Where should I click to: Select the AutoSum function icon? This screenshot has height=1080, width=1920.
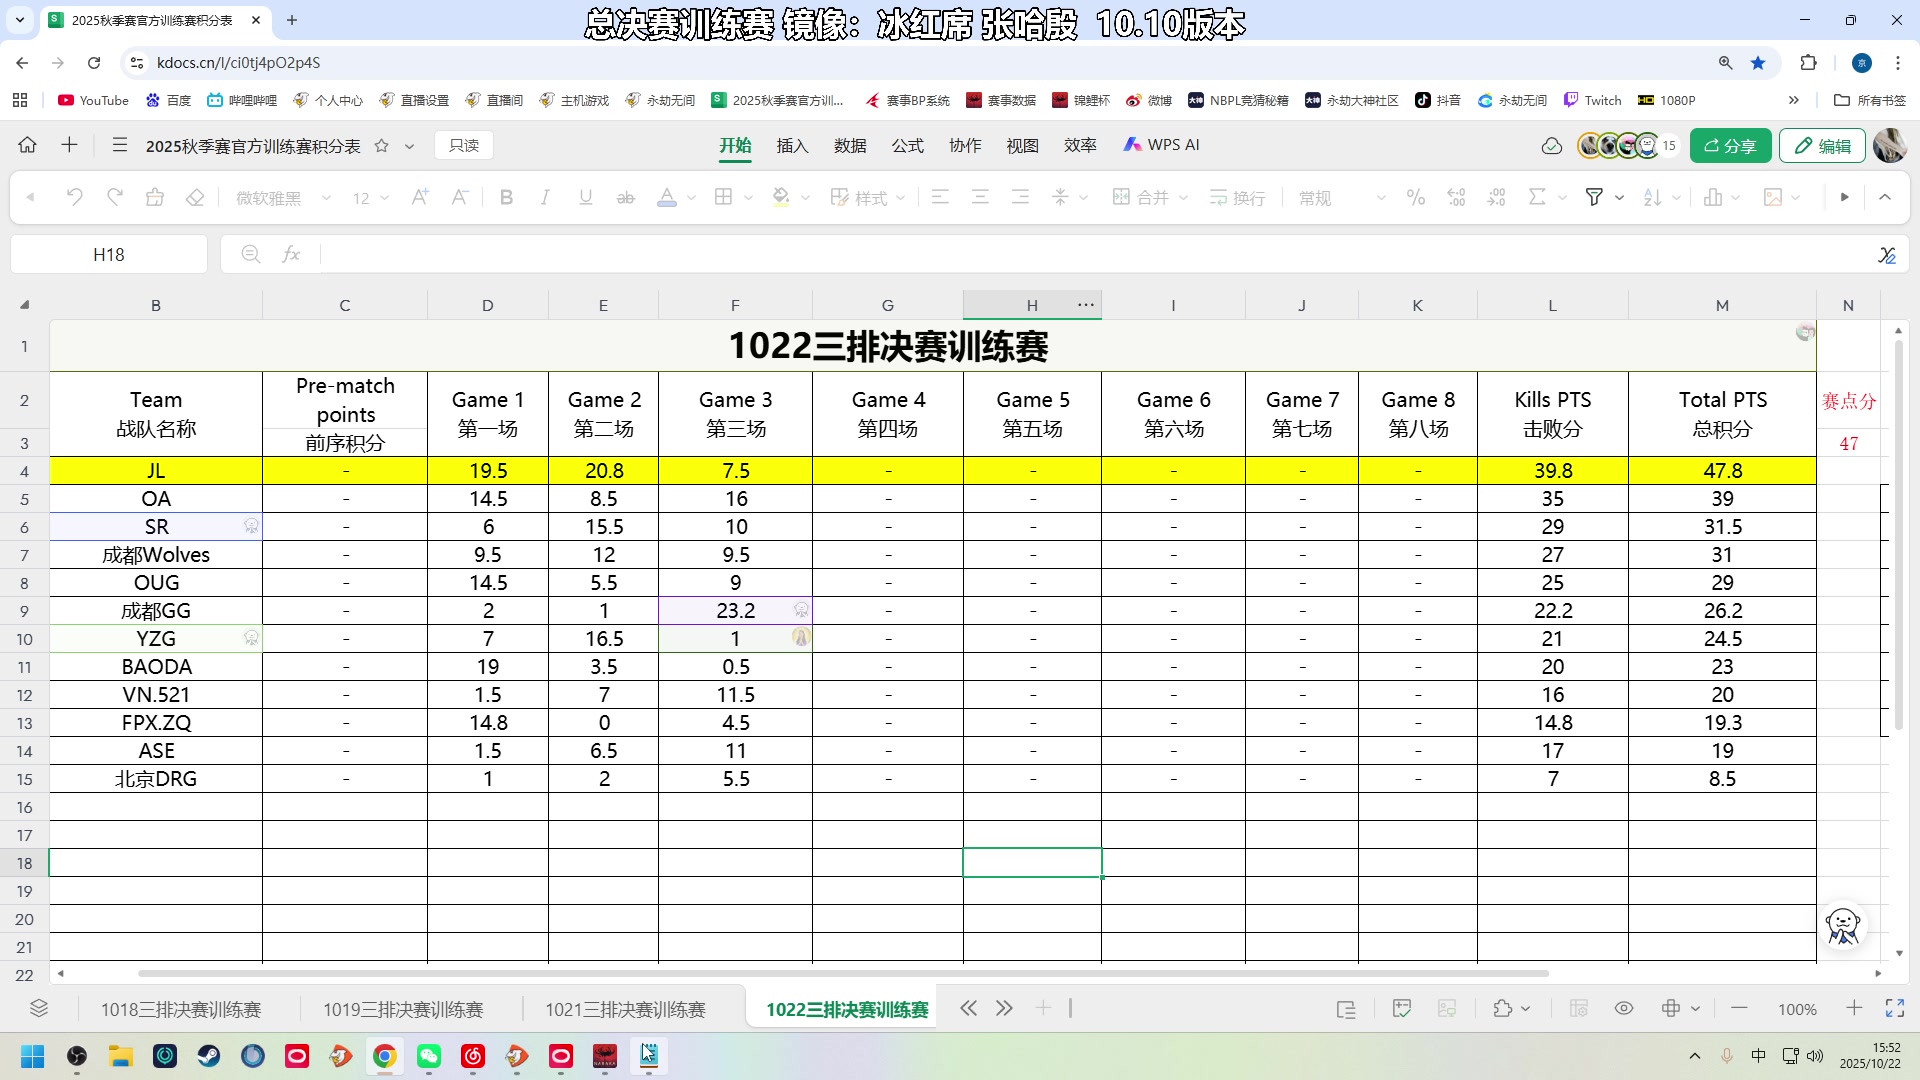pos(1538,197)
